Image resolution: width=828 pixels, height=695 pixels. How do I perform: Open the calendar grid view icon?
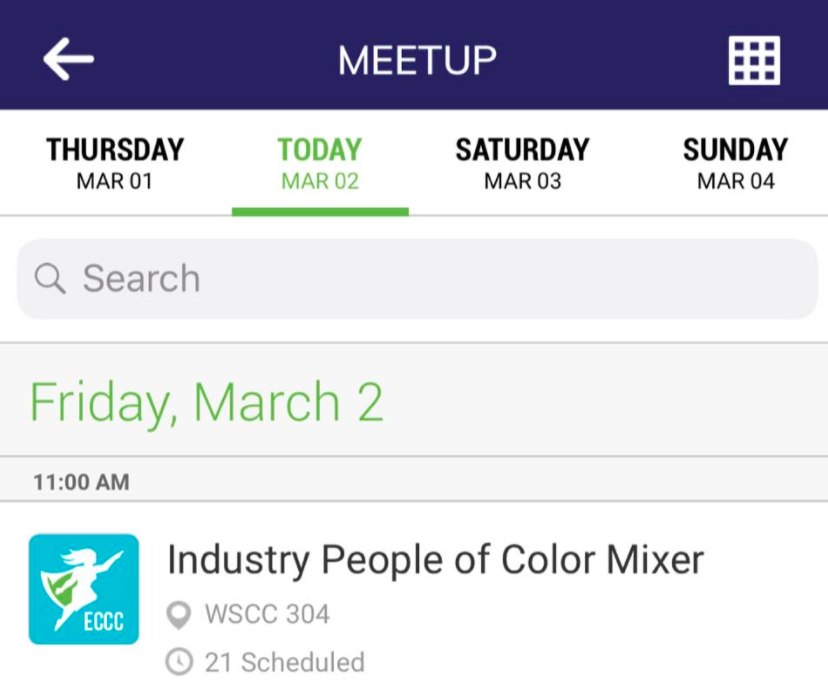754,61
